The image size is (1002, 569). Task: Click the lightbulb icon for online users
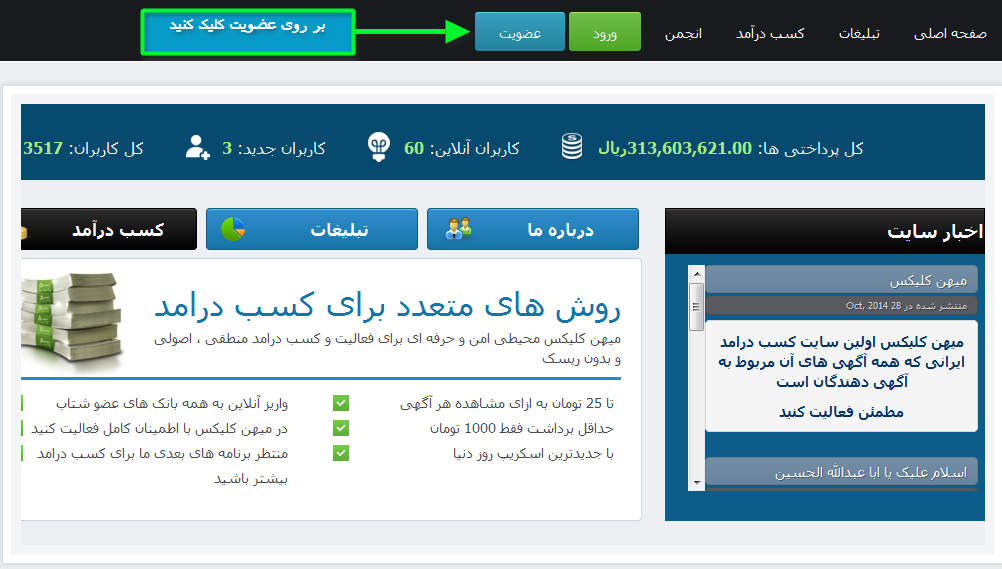tap(378, 147)
